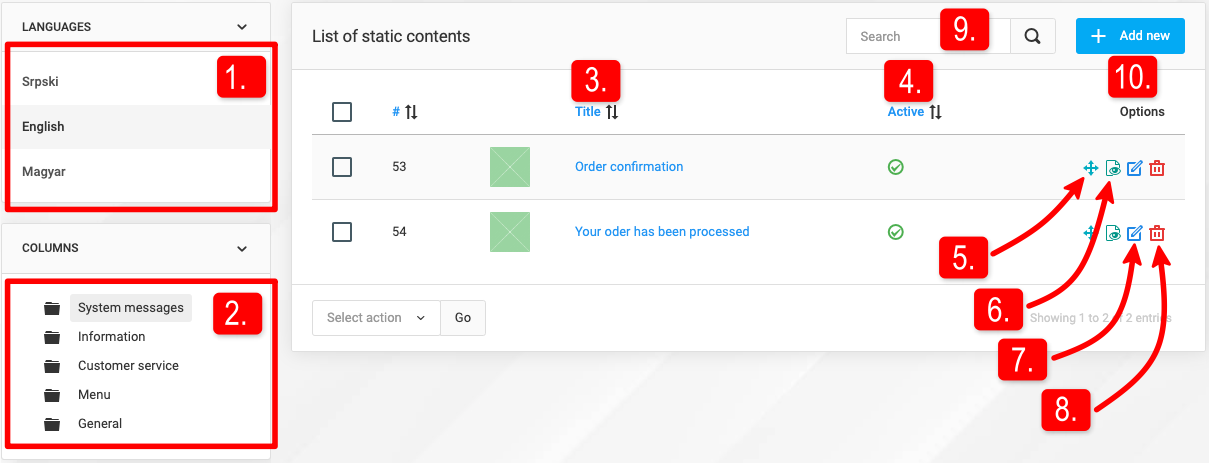
Task: Tick the select-all checkbox in header
Action: click(x=342, y=112)
